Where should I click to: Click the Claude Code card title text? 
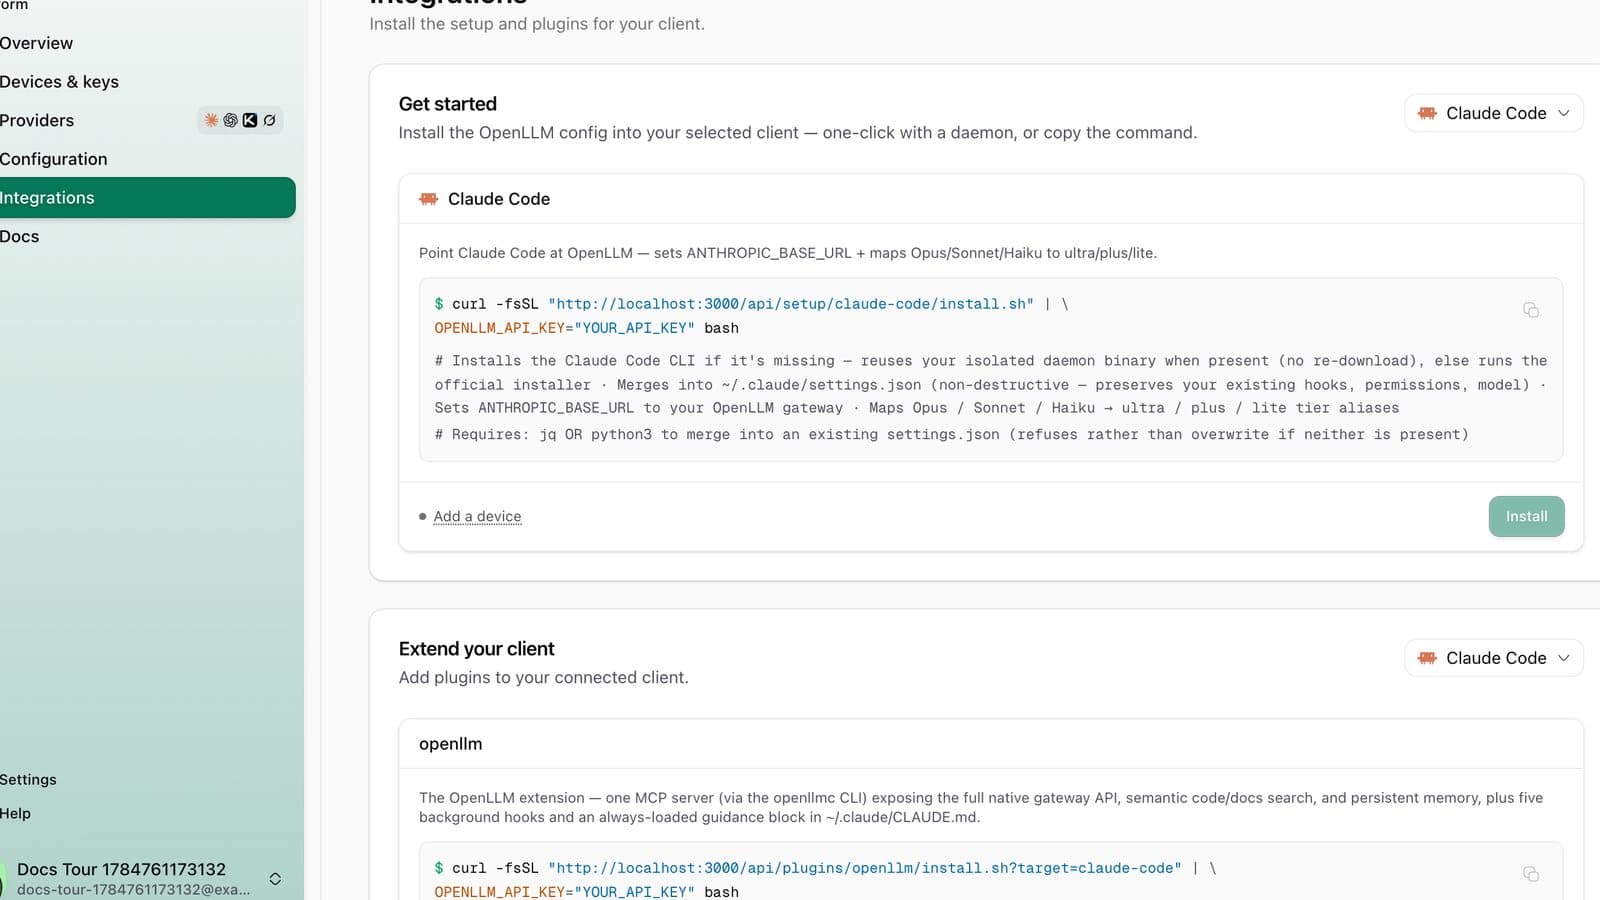[x=499, y=199]
